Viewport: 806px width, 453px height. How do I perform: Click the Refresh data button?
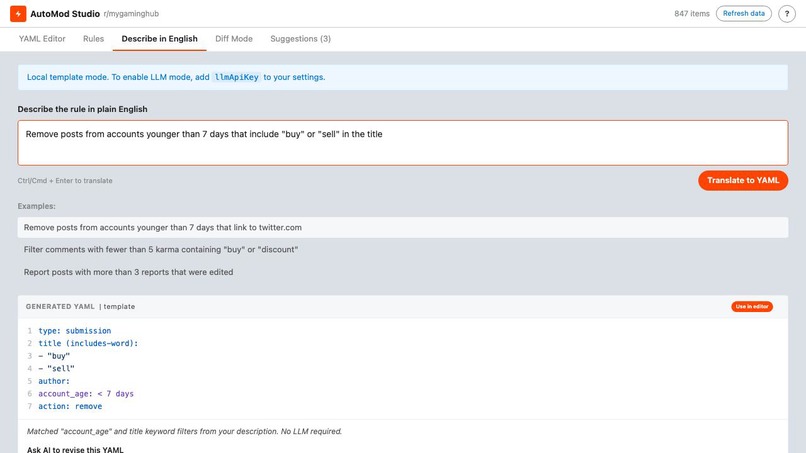point(743,13)
